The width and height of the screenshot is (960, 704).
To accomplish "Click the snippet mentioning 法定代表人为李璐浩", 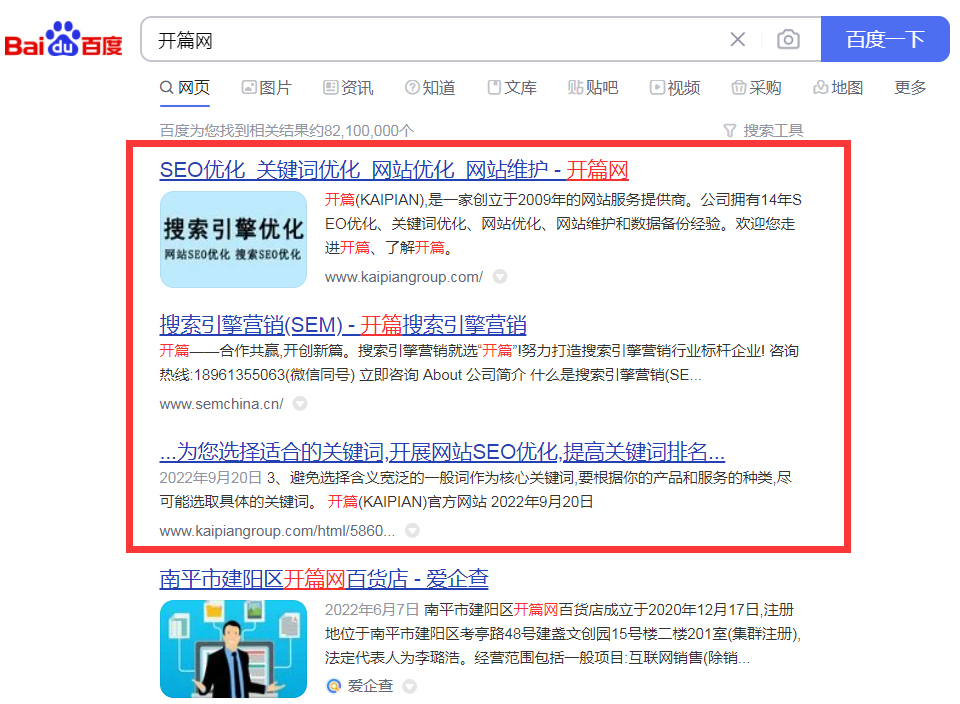I will coord(563,634).
